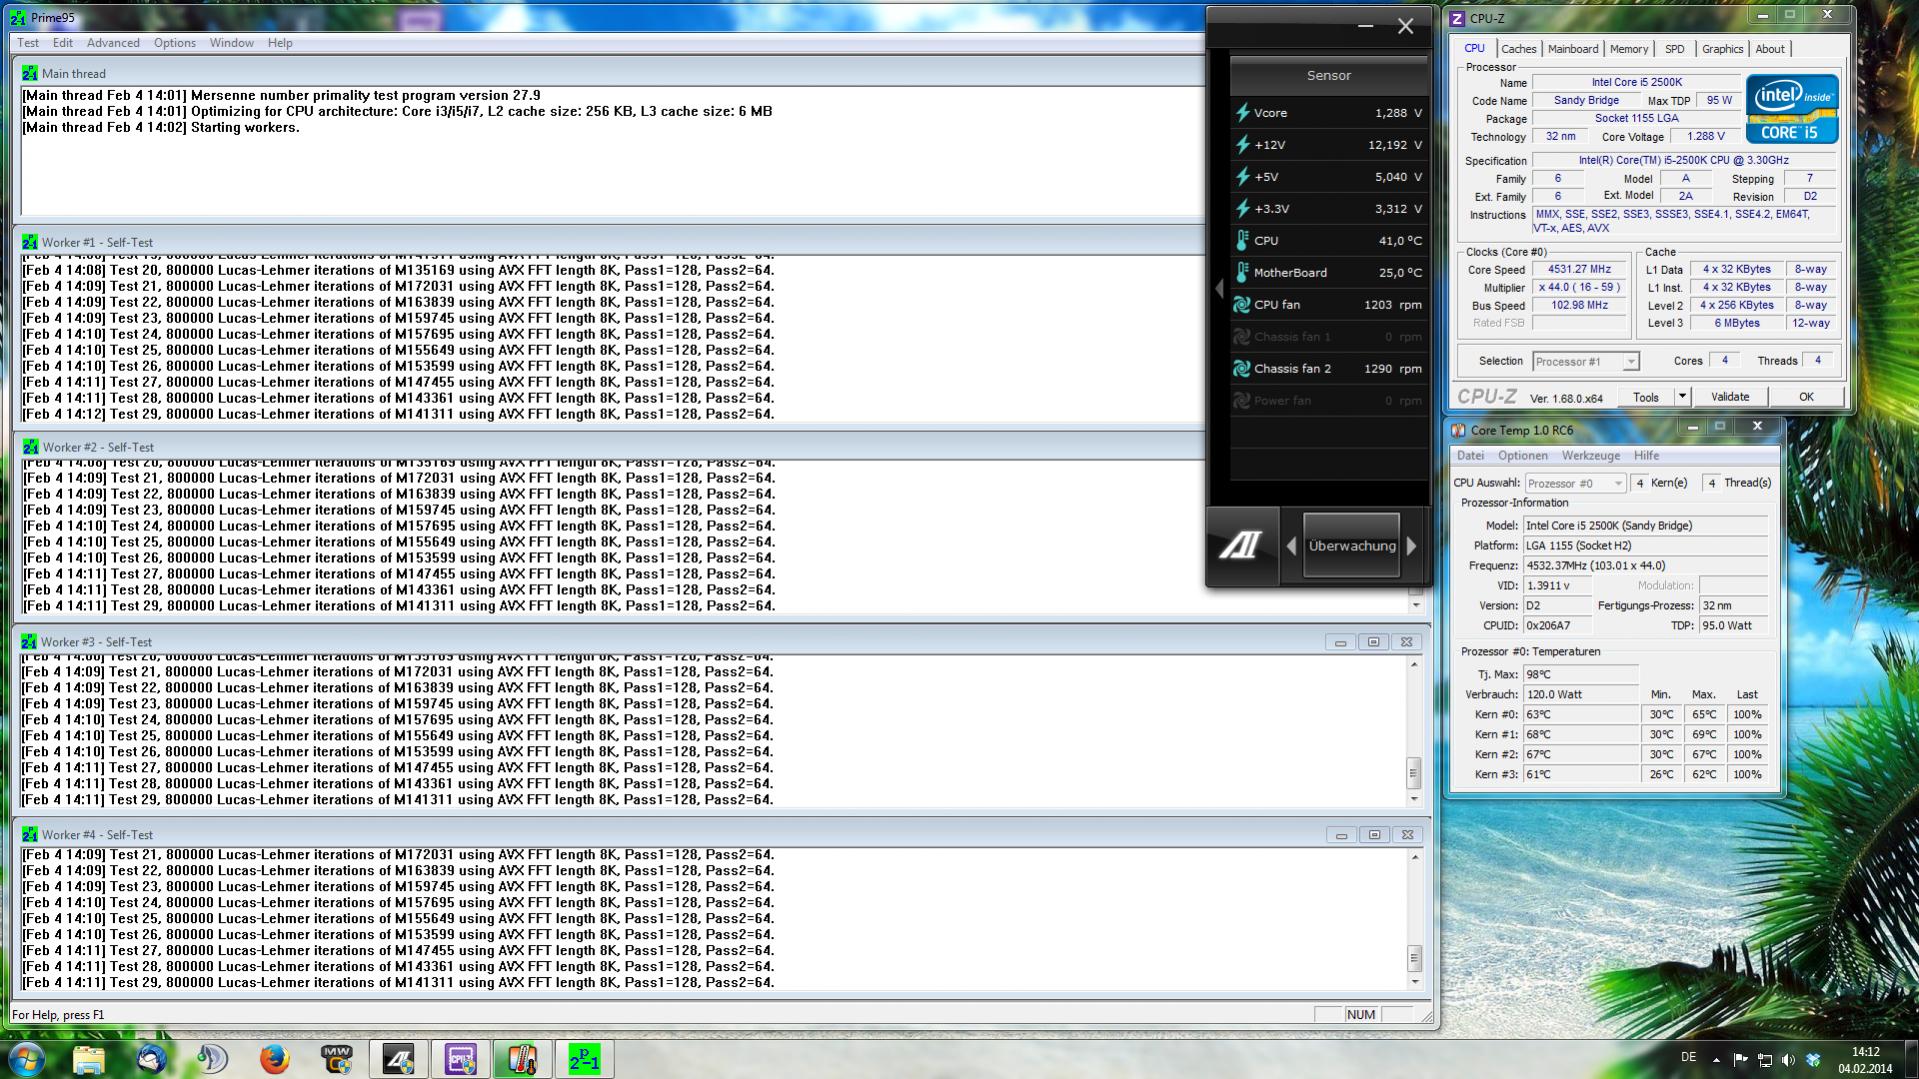The height and width of the screenshot is (1079, 1919).
Task: Click the Sensor header in AI Suite
Action: click(1328, 76)
